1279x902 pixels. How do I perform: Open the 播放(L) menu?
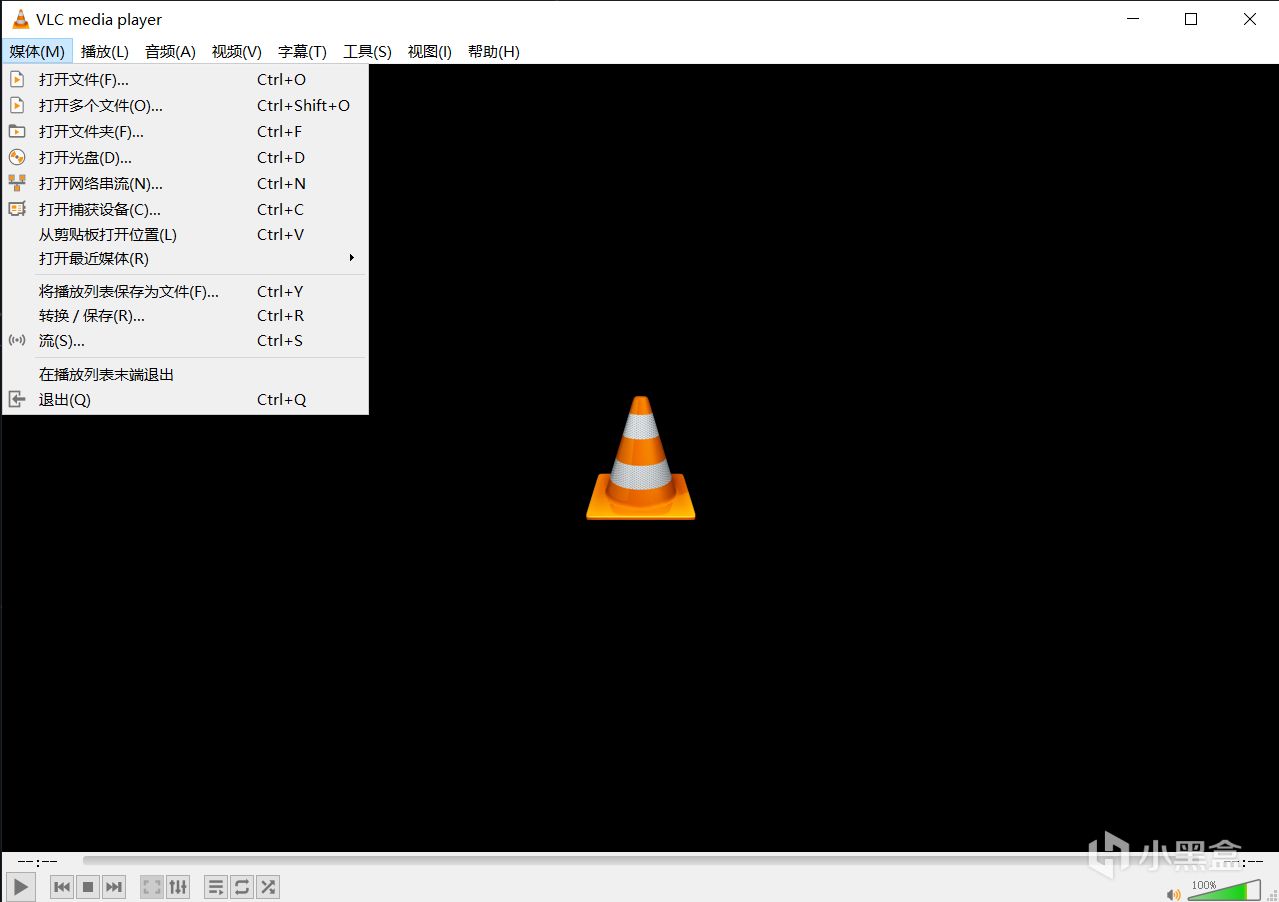(105, 51)
